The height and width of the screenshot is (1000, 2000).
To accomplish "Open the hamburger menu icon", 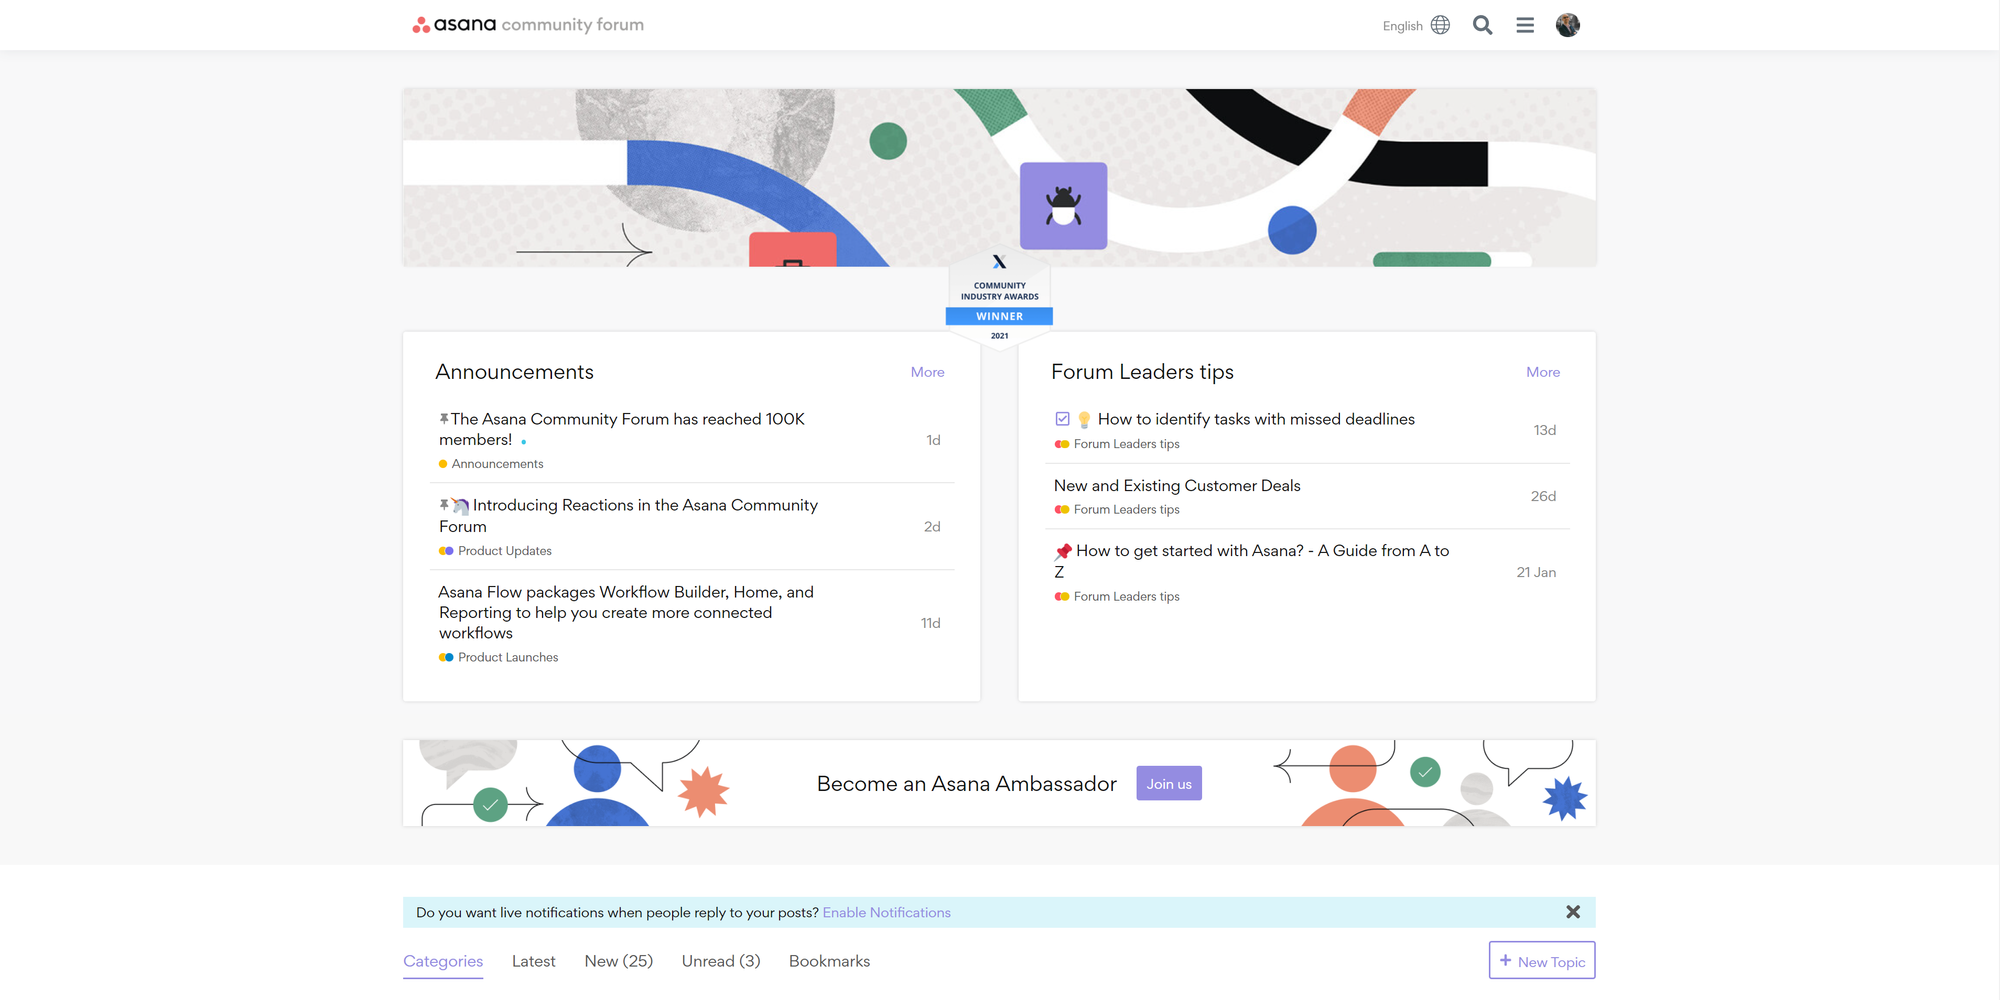I will point(1524,25).
